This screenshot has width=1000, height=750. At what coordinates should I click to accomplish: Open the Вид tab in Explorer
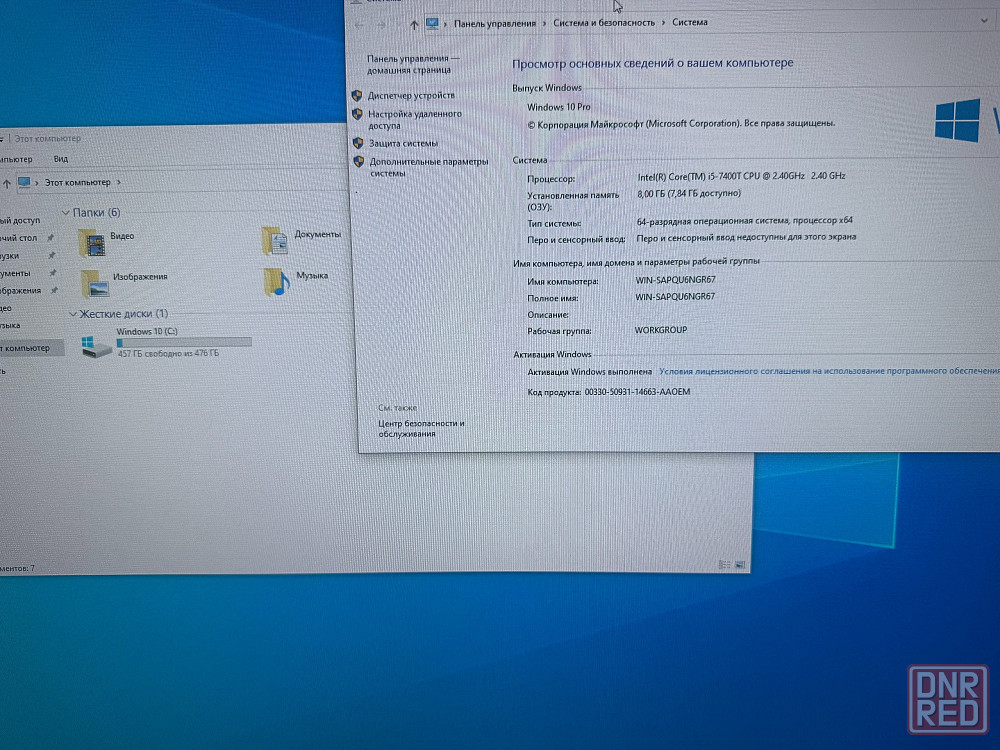click(61, 159)
